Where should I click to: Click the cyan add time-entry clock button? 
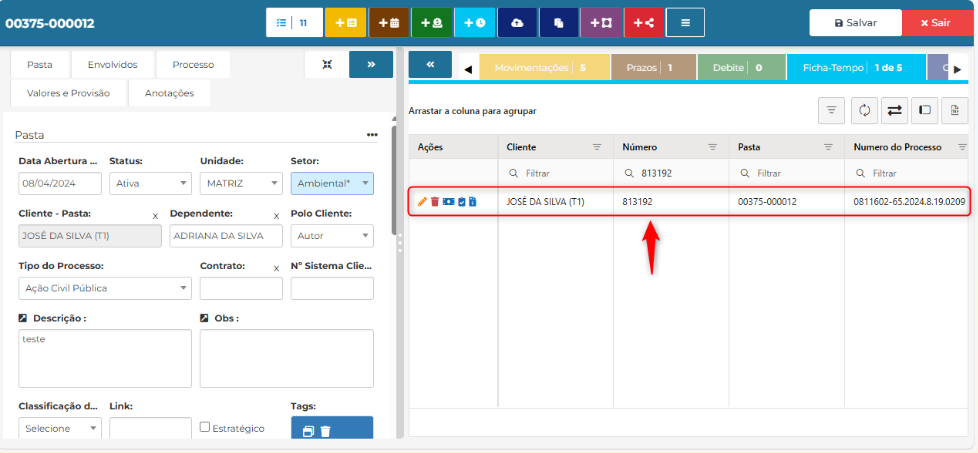tap(475, 22)
